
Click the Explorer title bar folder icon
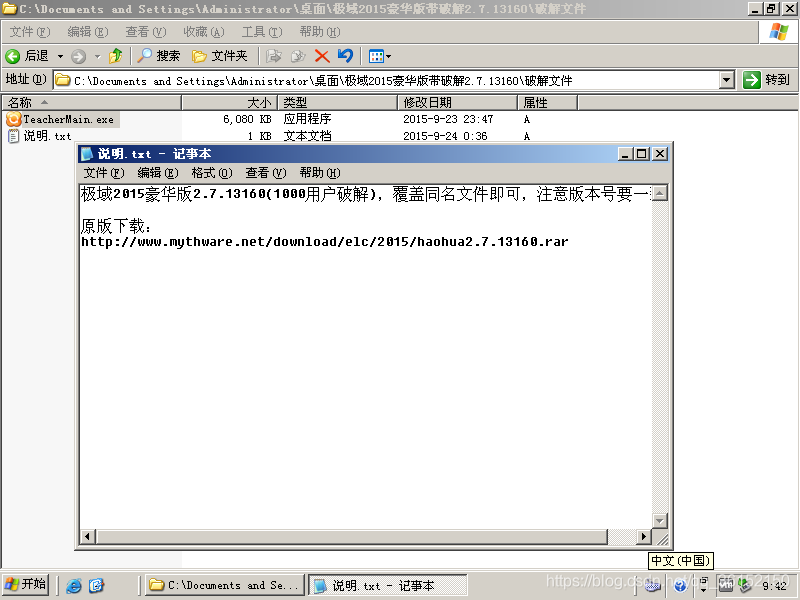9,9
